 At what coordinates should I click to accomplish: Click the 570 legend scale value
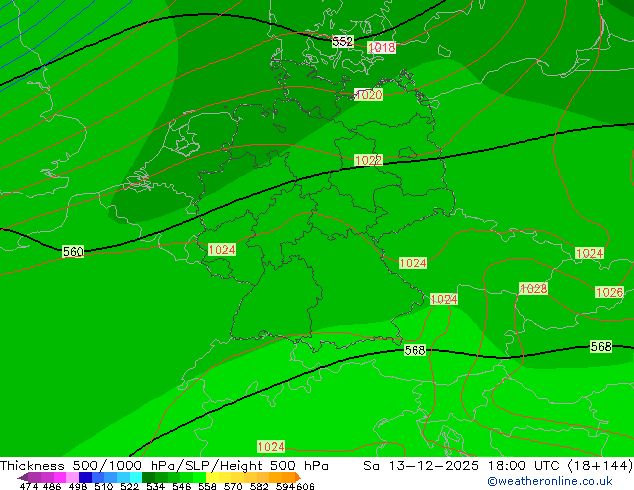[233, 486]
